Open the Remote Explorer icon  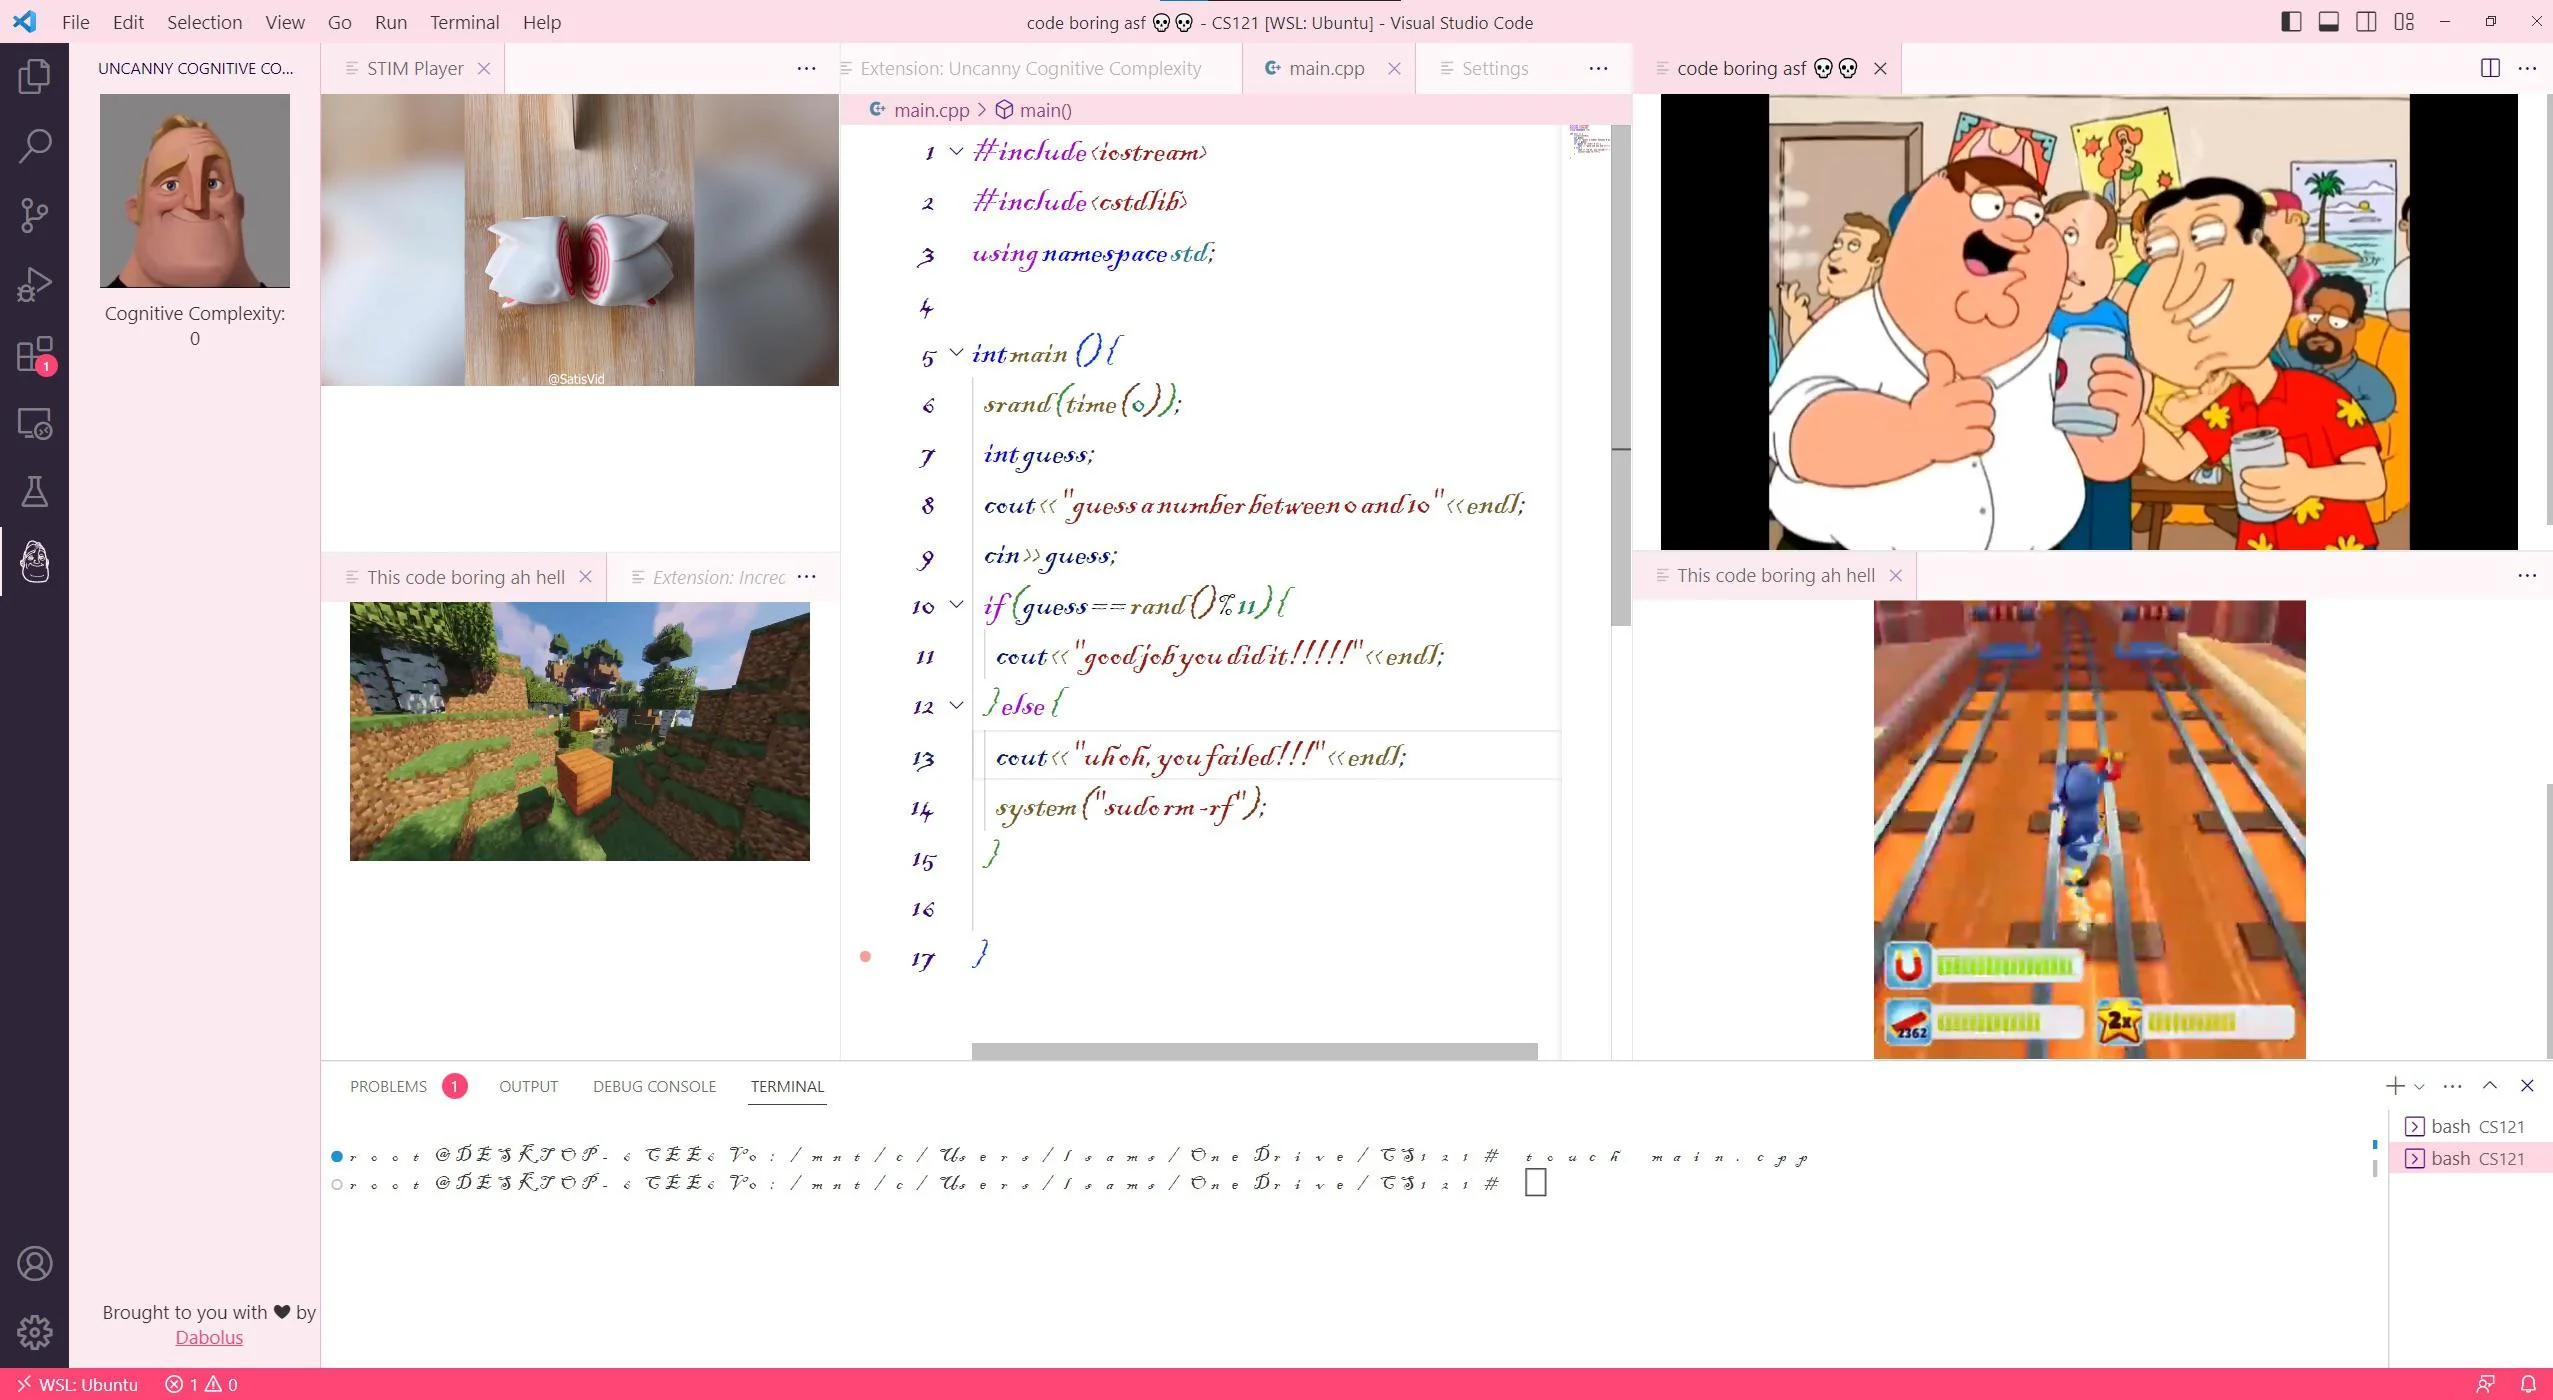(34, 424)
